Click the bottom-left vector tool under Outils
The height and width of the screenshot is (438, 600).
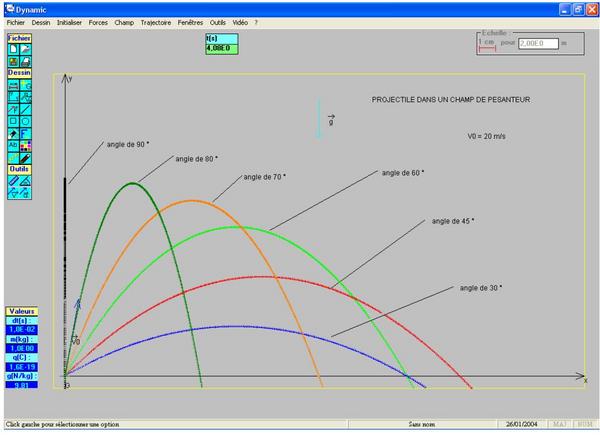13,193
